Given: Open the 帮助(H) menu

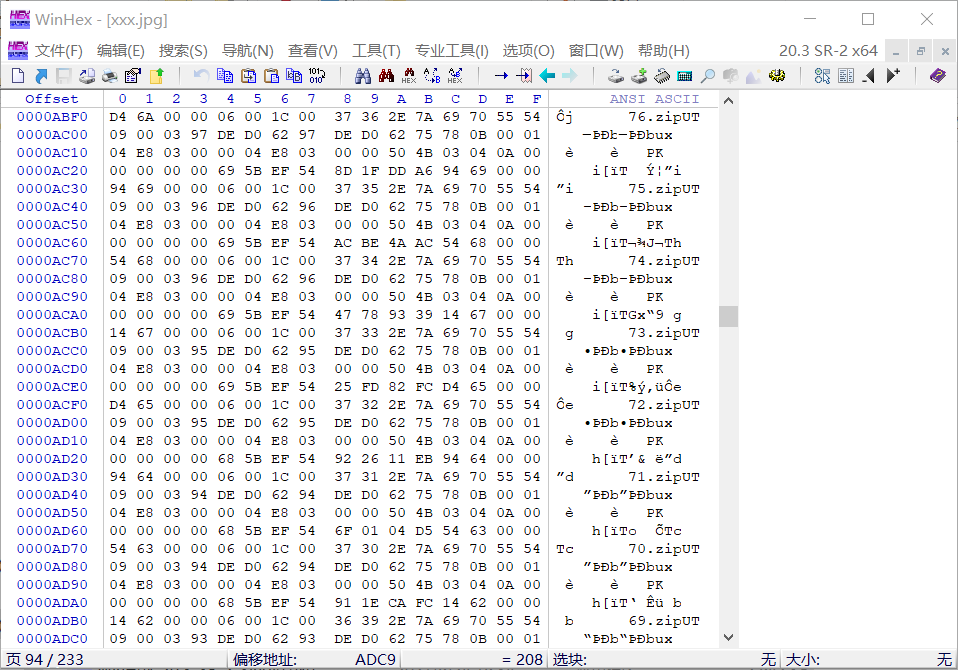Looking at the screenshot, I should (664, 51).
